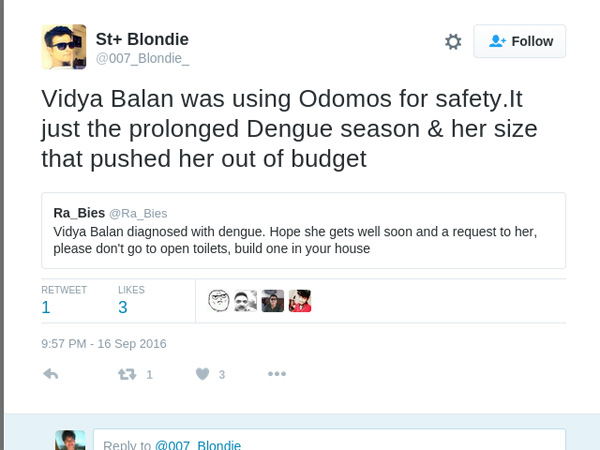Click the St+ Blondie display name
600x450 pixels.
tap(142, 39)
